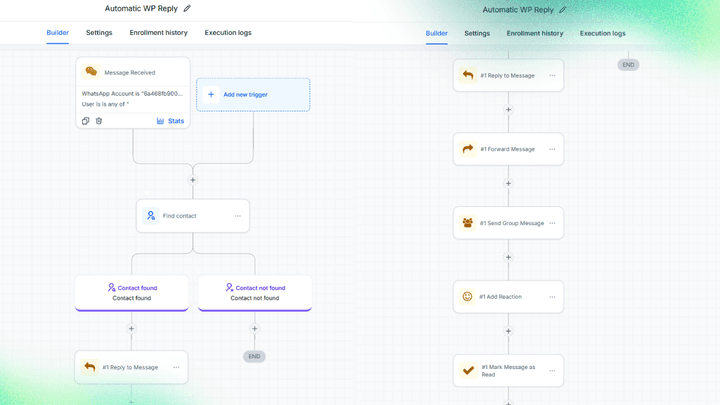
Task: Open three-dots menu on Find contact step
Action: click(x=238, y=216)
